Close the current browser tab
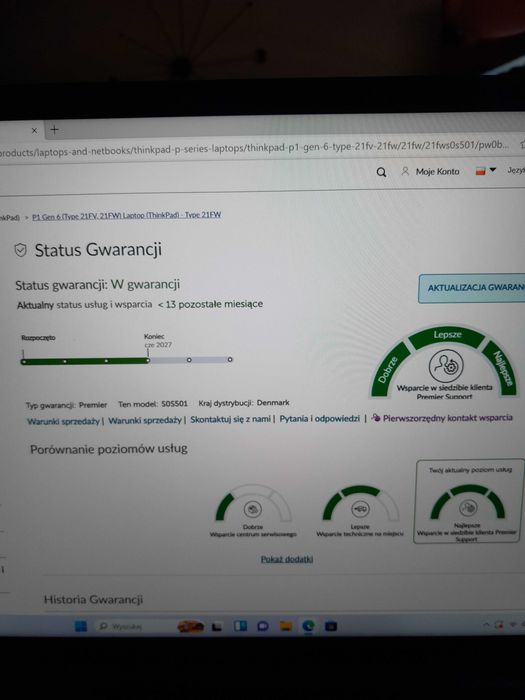The width and height of the screenshot is (525, 700). 34,130
